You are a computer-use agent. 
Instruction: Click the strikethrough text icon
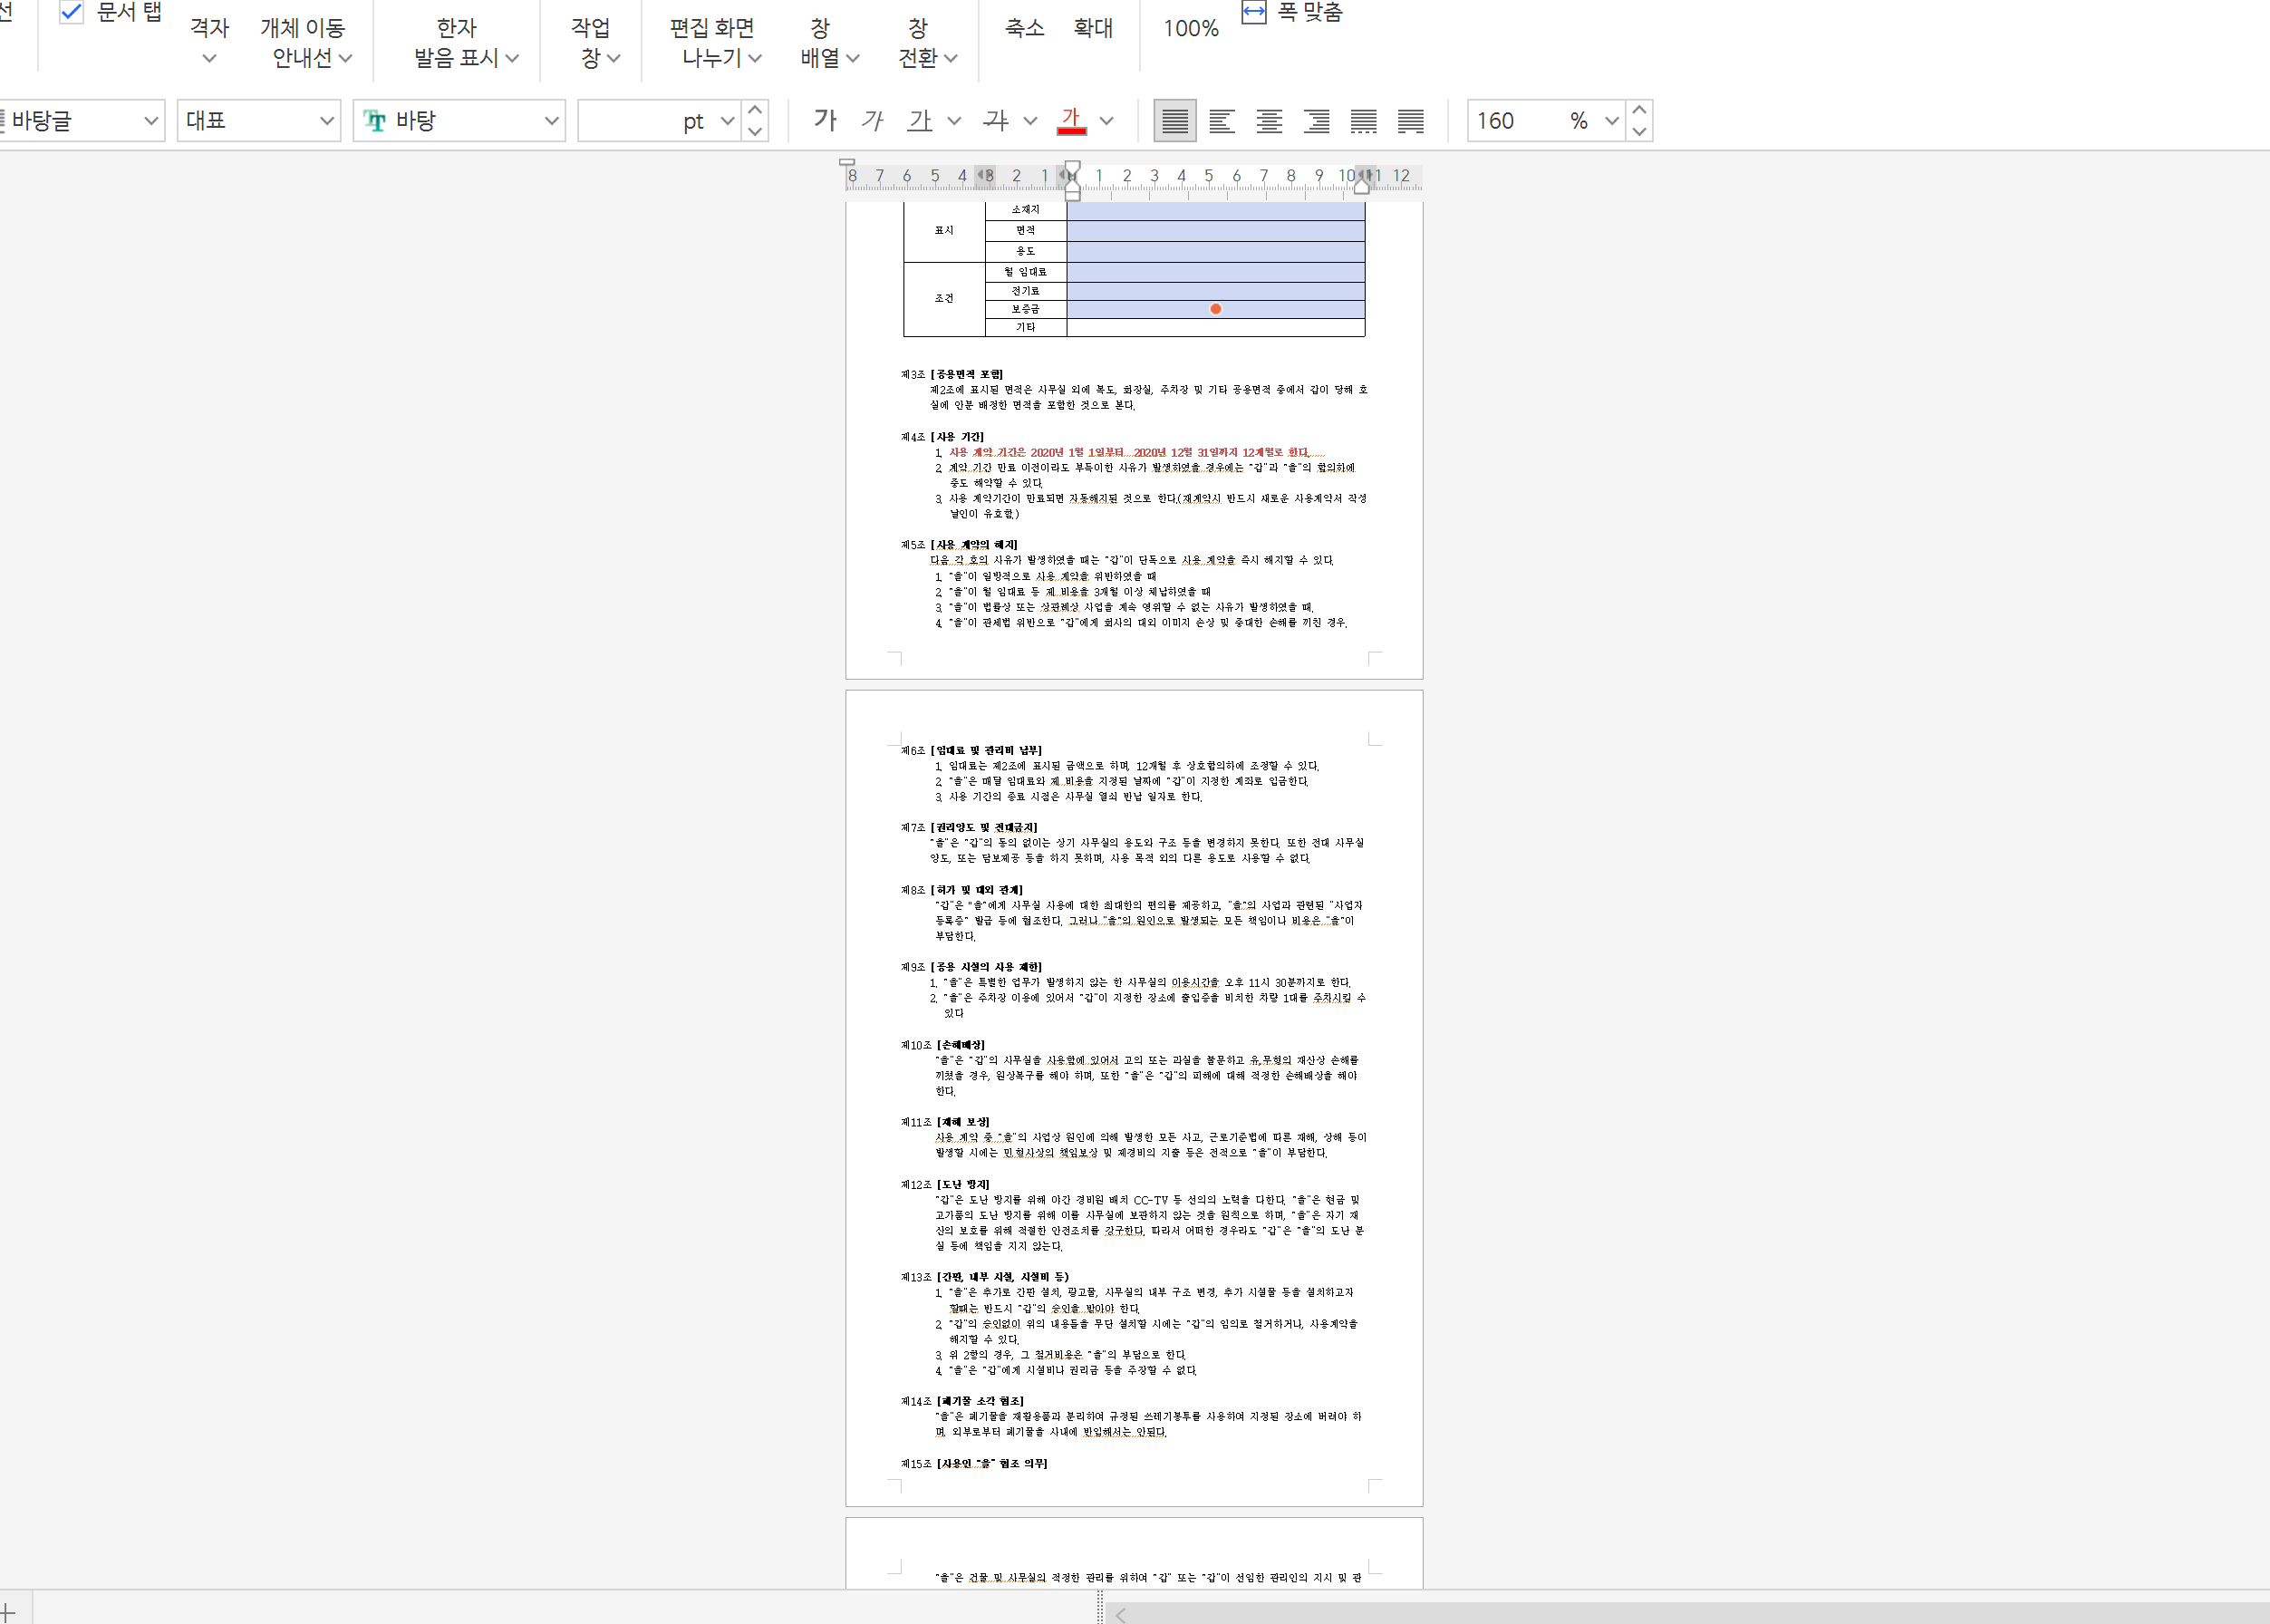[x=995, y=121]
